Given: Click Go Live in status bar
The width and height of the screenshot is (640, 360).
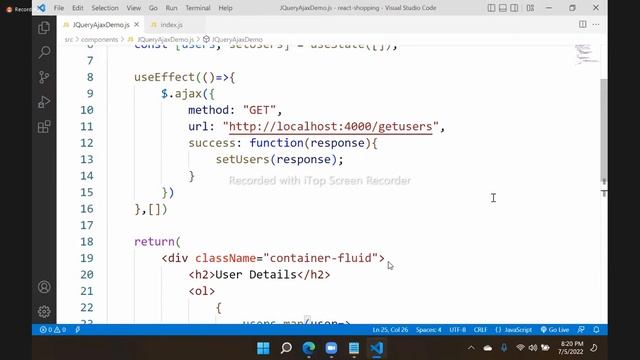Looking at the screenshot, I should (555, 330).
